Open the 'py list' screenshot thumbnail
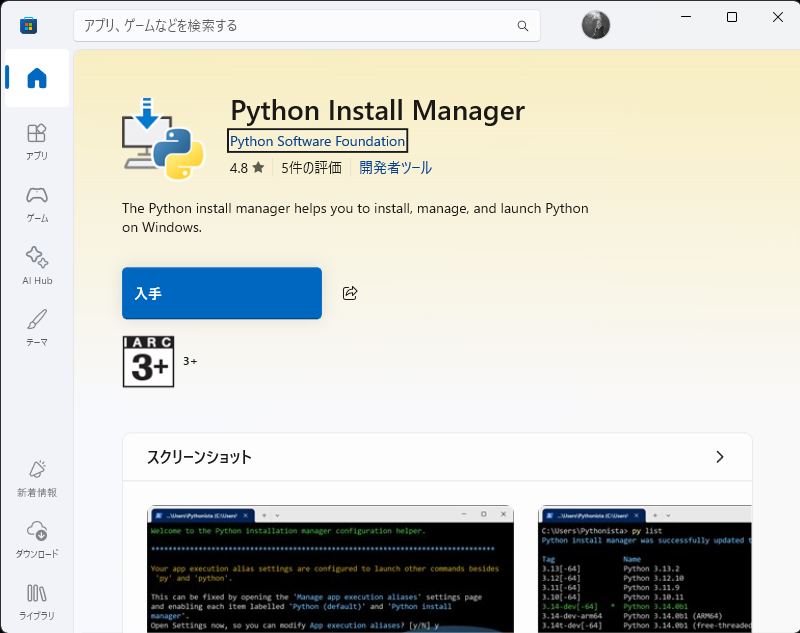Image resolution: width=800 pixels, height=633 pixels. pyautogui.click(x=645, y=569)
